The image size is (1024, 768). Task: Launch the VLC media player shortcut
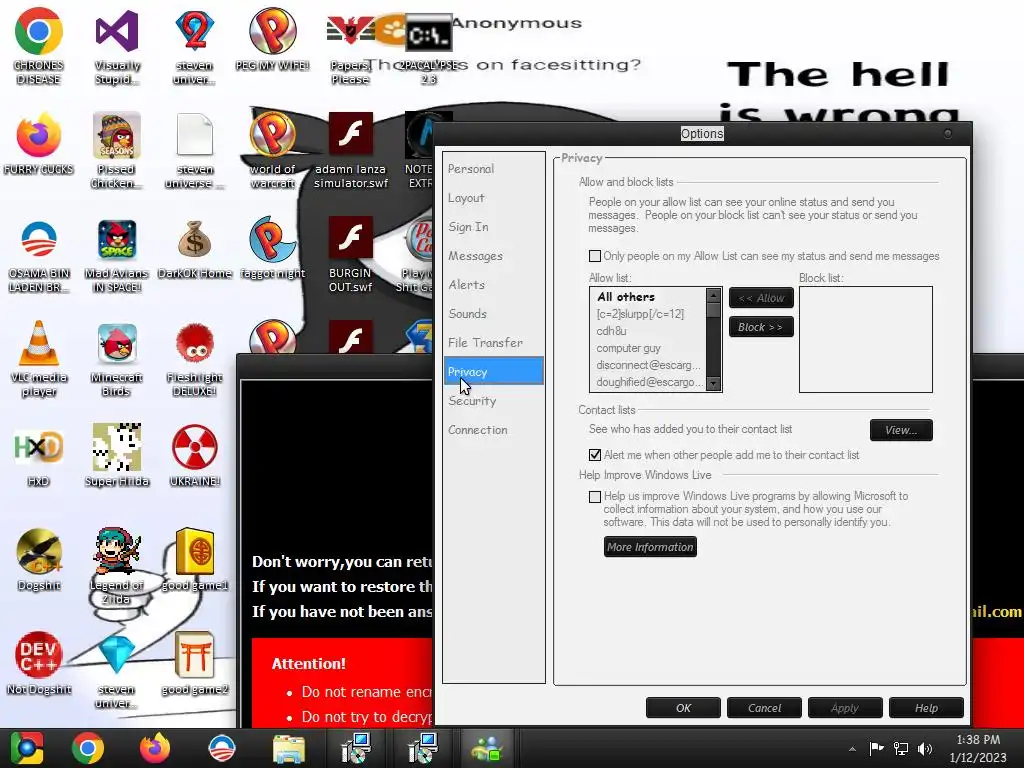(39, 358)
